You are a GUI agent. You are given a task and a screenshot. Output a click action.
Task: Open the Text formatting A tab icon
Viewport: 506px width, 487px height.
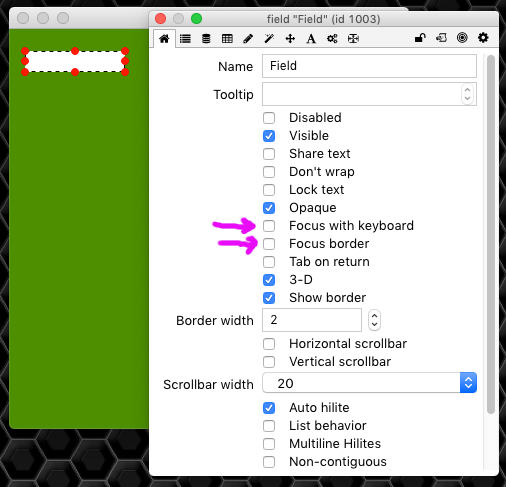tap(311, 39)
